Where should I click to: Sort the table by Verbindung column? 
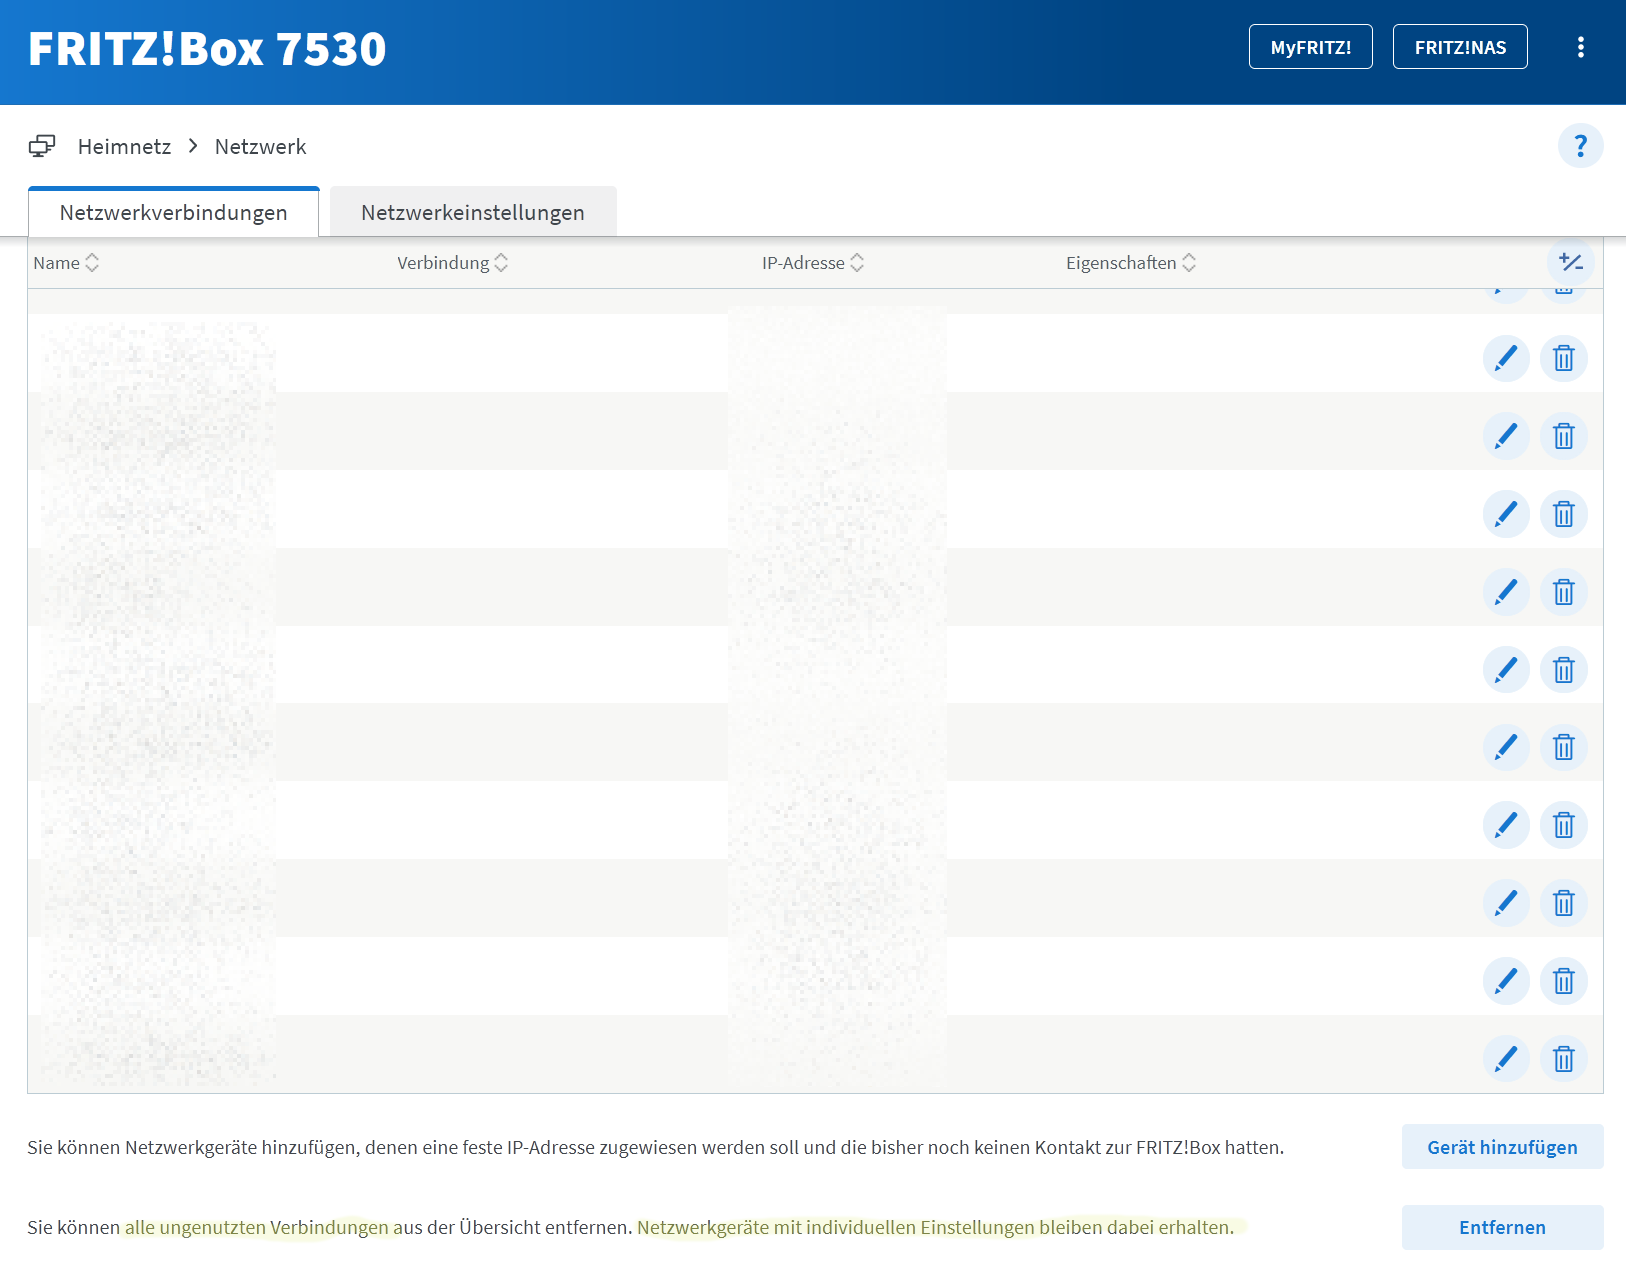click(x=453, y=263)
